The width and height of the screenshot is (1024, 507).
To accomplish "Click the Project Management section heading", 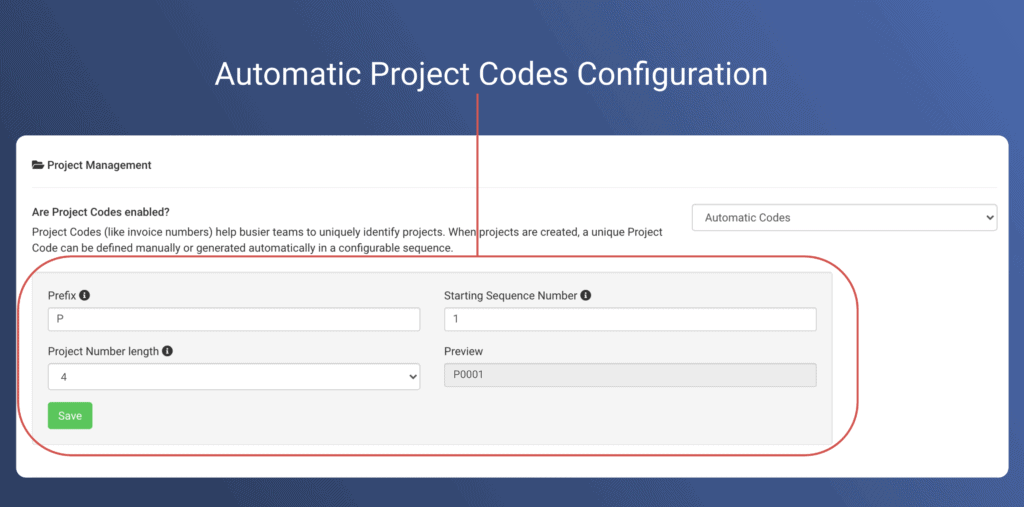I will click(x=99, y=165).
